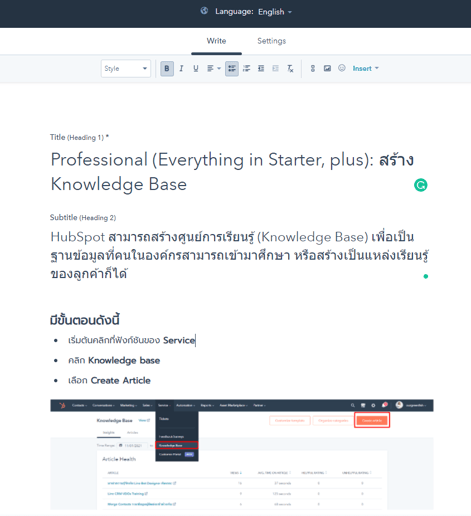Switch to the Settings tab
Image resolution: width=471 pixels, height=516 pixels.
click(x=272, y=41)
